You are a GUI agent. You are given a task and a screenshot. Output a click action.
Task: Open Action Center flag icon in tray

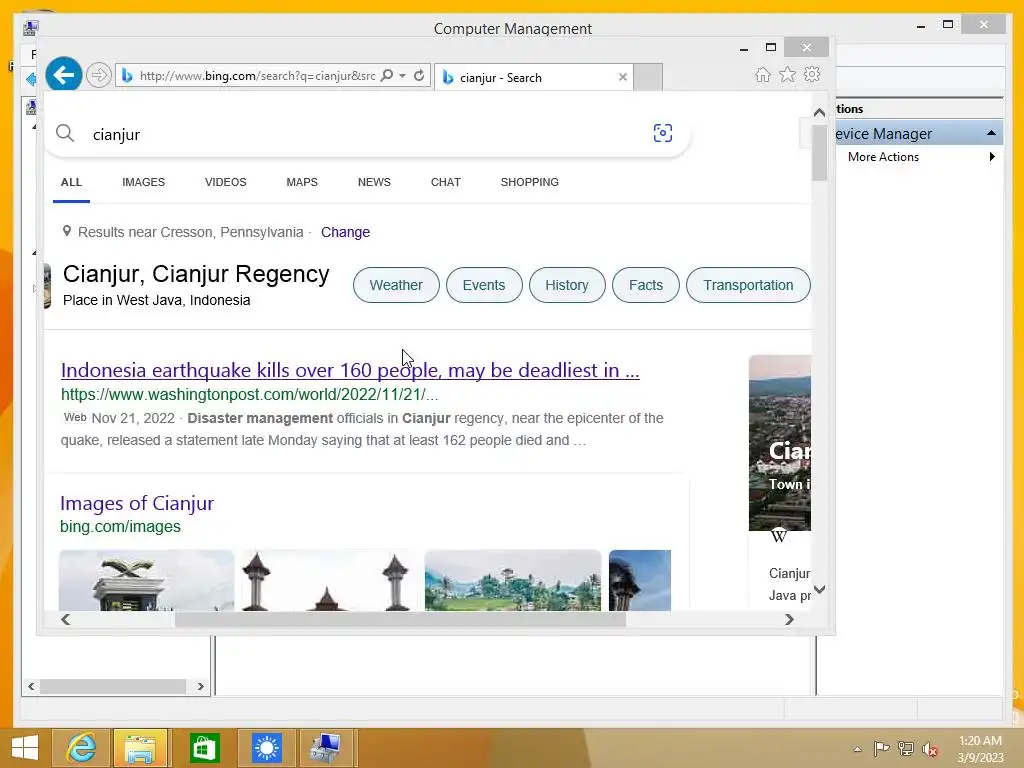tap(881, 749)
